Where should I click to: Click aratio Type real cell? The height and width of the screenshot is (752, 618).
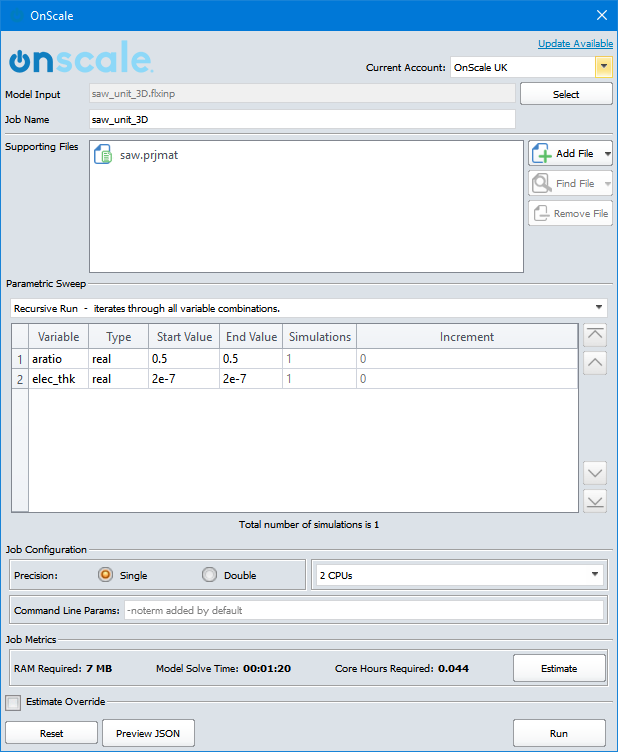118,359
